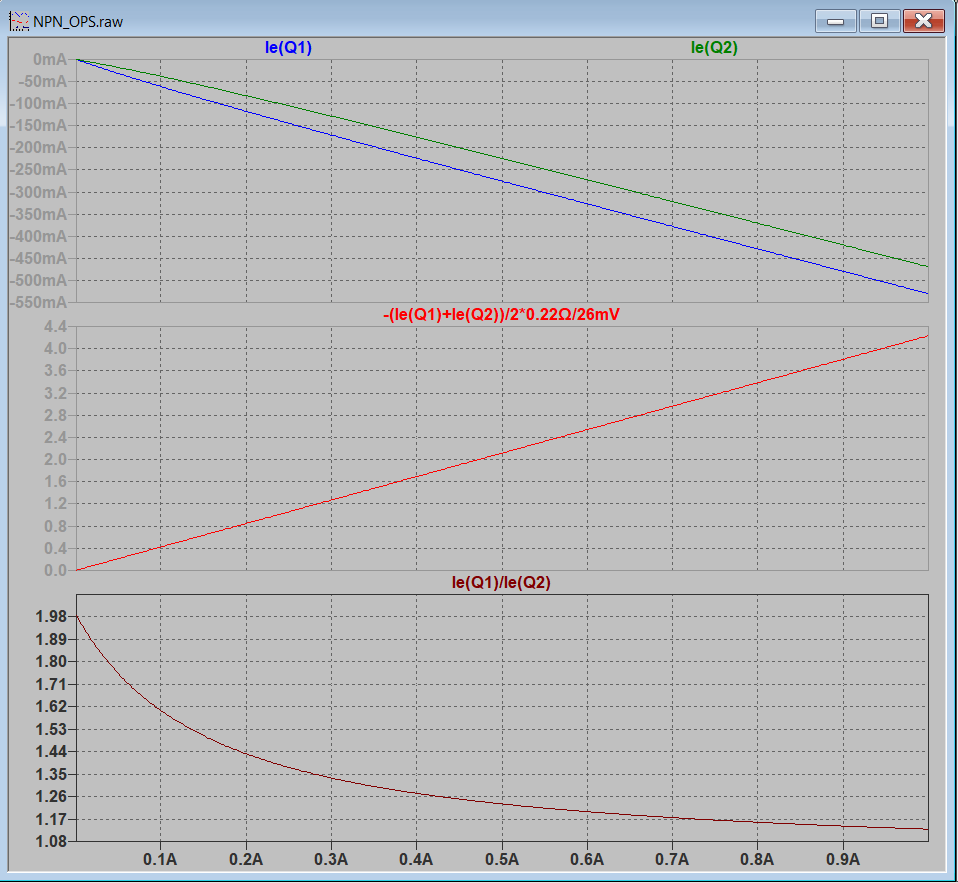This screenshot has height=883, width=958.
Task: Click the 3.2 axis label in middle pane
Action: pyautogui.click(x=55, y=393)
